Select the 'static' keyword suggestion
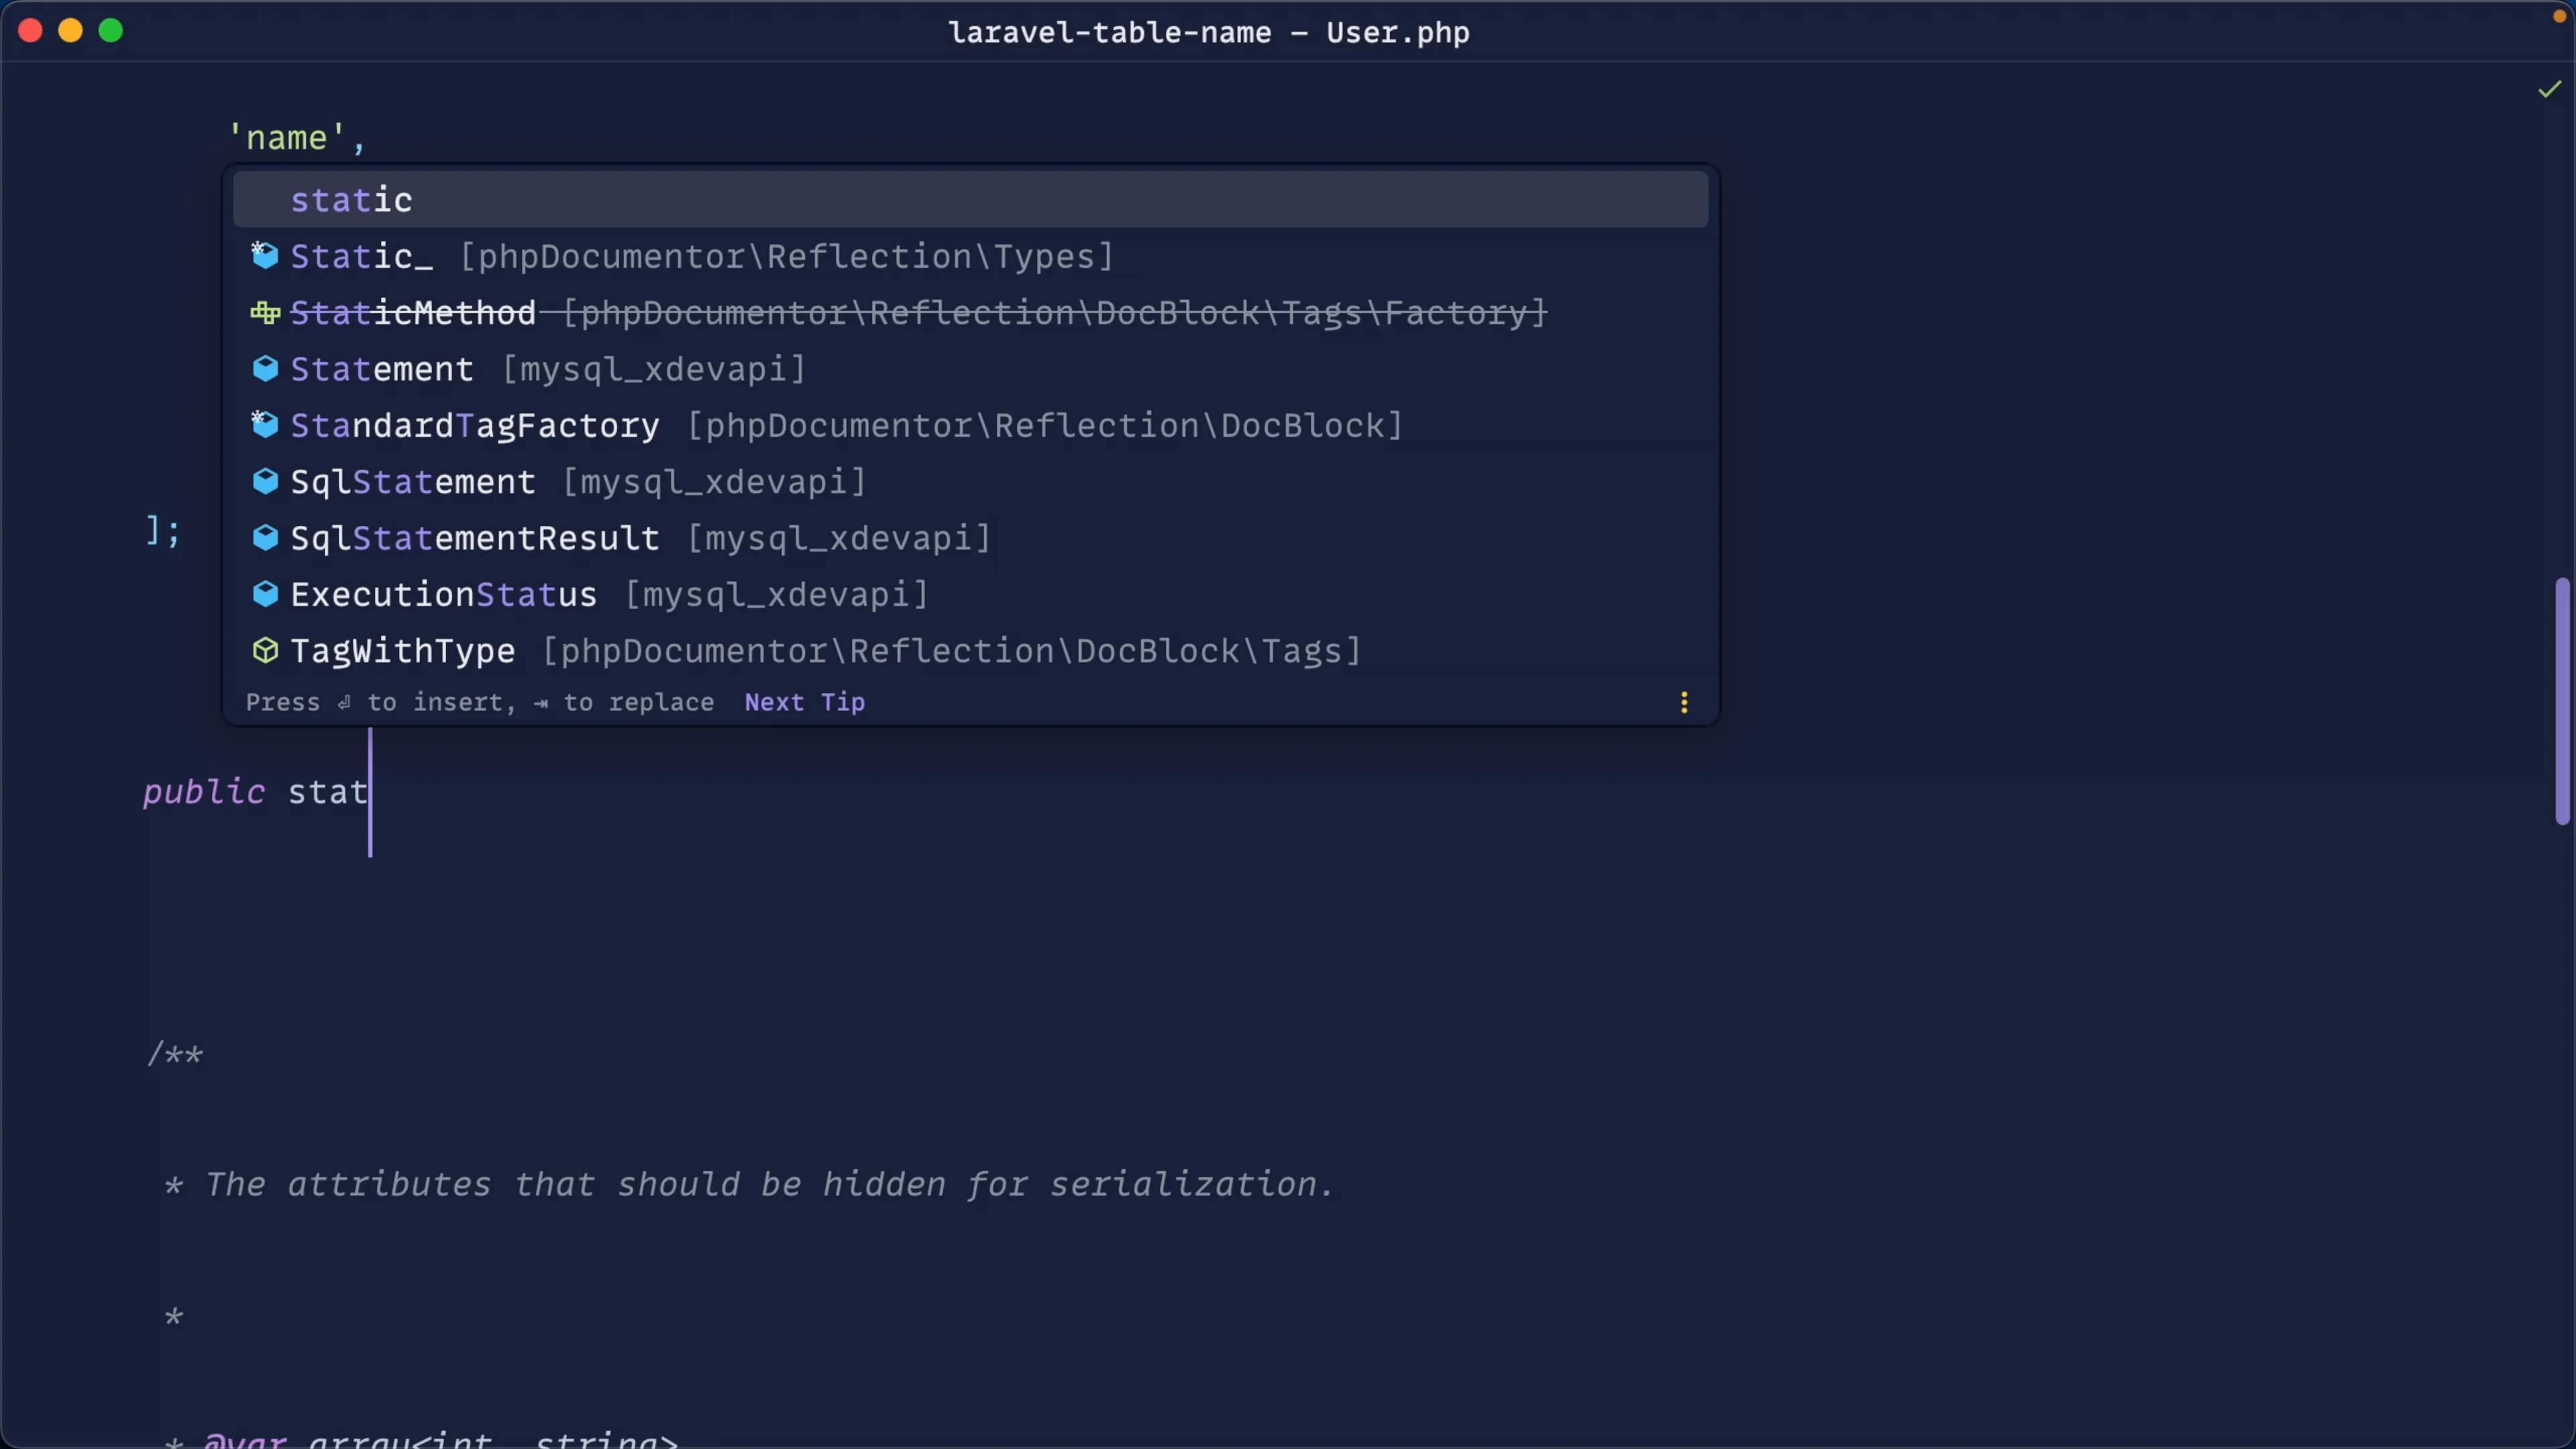Viewport: 2576px width, 1449px height. [352, 200]
